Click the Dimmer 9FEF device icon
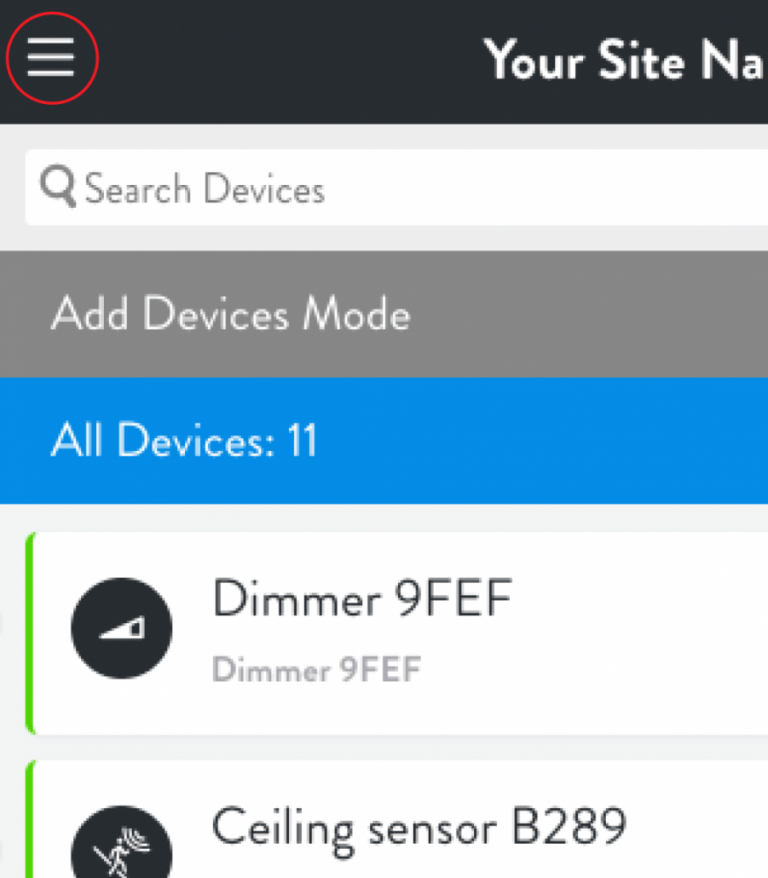This screenshot has width=768, height=878. (121, 628)
